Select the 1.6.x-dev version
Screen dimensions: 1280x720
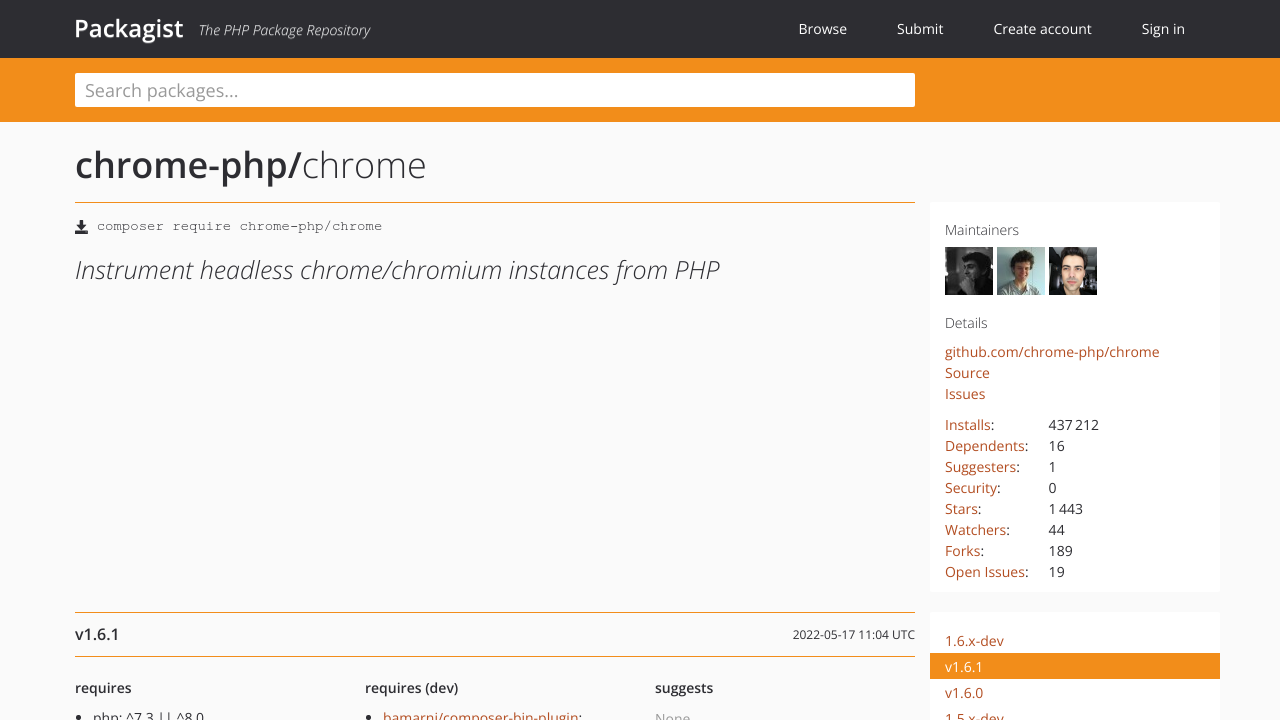(974, 640)
